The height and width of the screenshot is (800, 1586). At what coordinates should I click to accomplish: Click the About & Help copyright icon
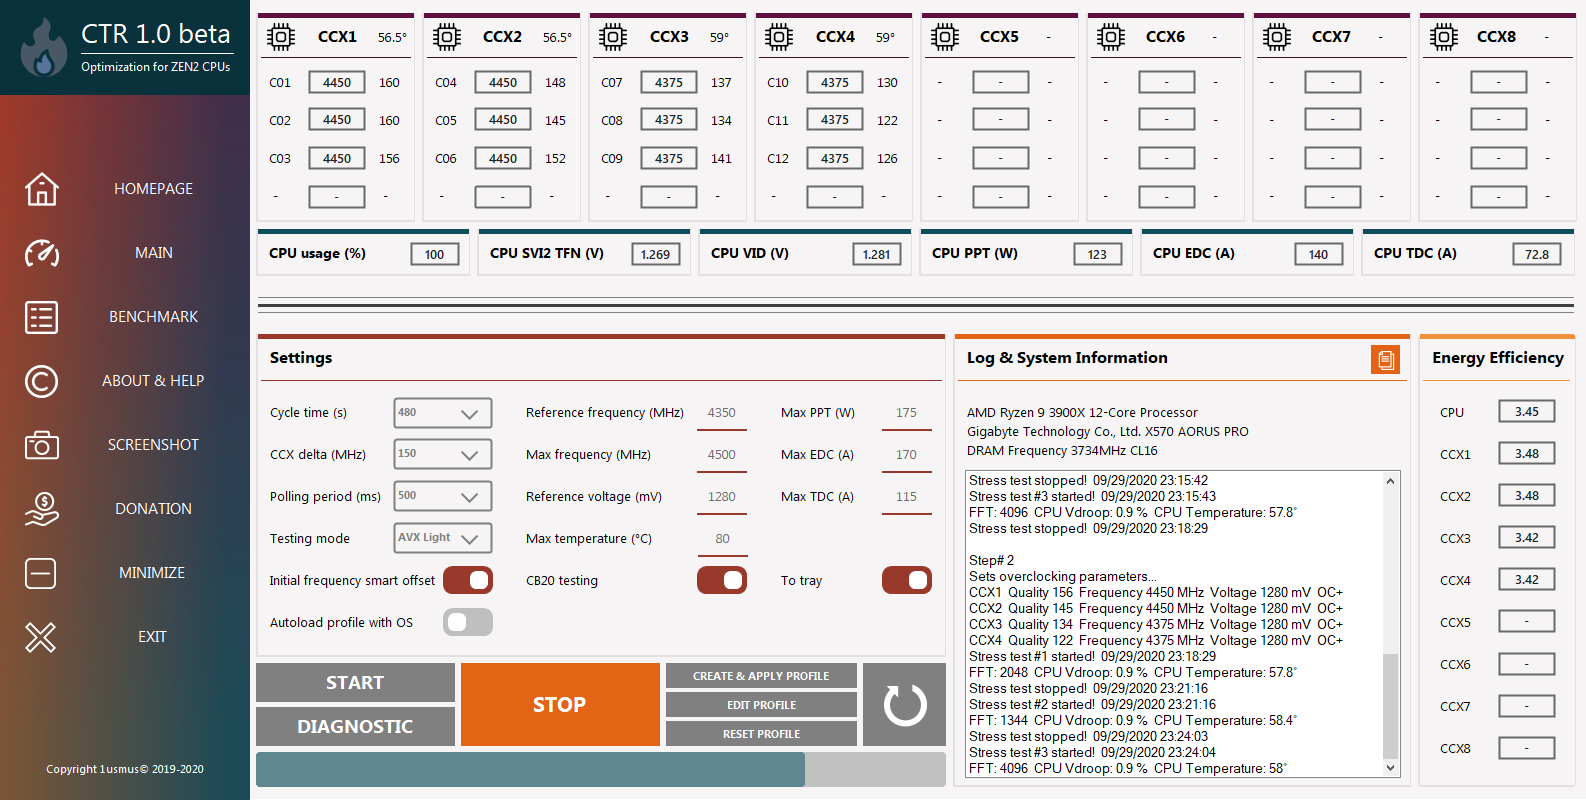pyautogui.click(x=42, y=381)
